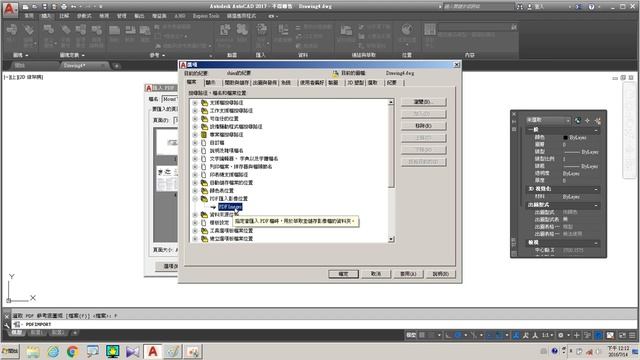Click workspace switching gear icon

tap(561, 335)
